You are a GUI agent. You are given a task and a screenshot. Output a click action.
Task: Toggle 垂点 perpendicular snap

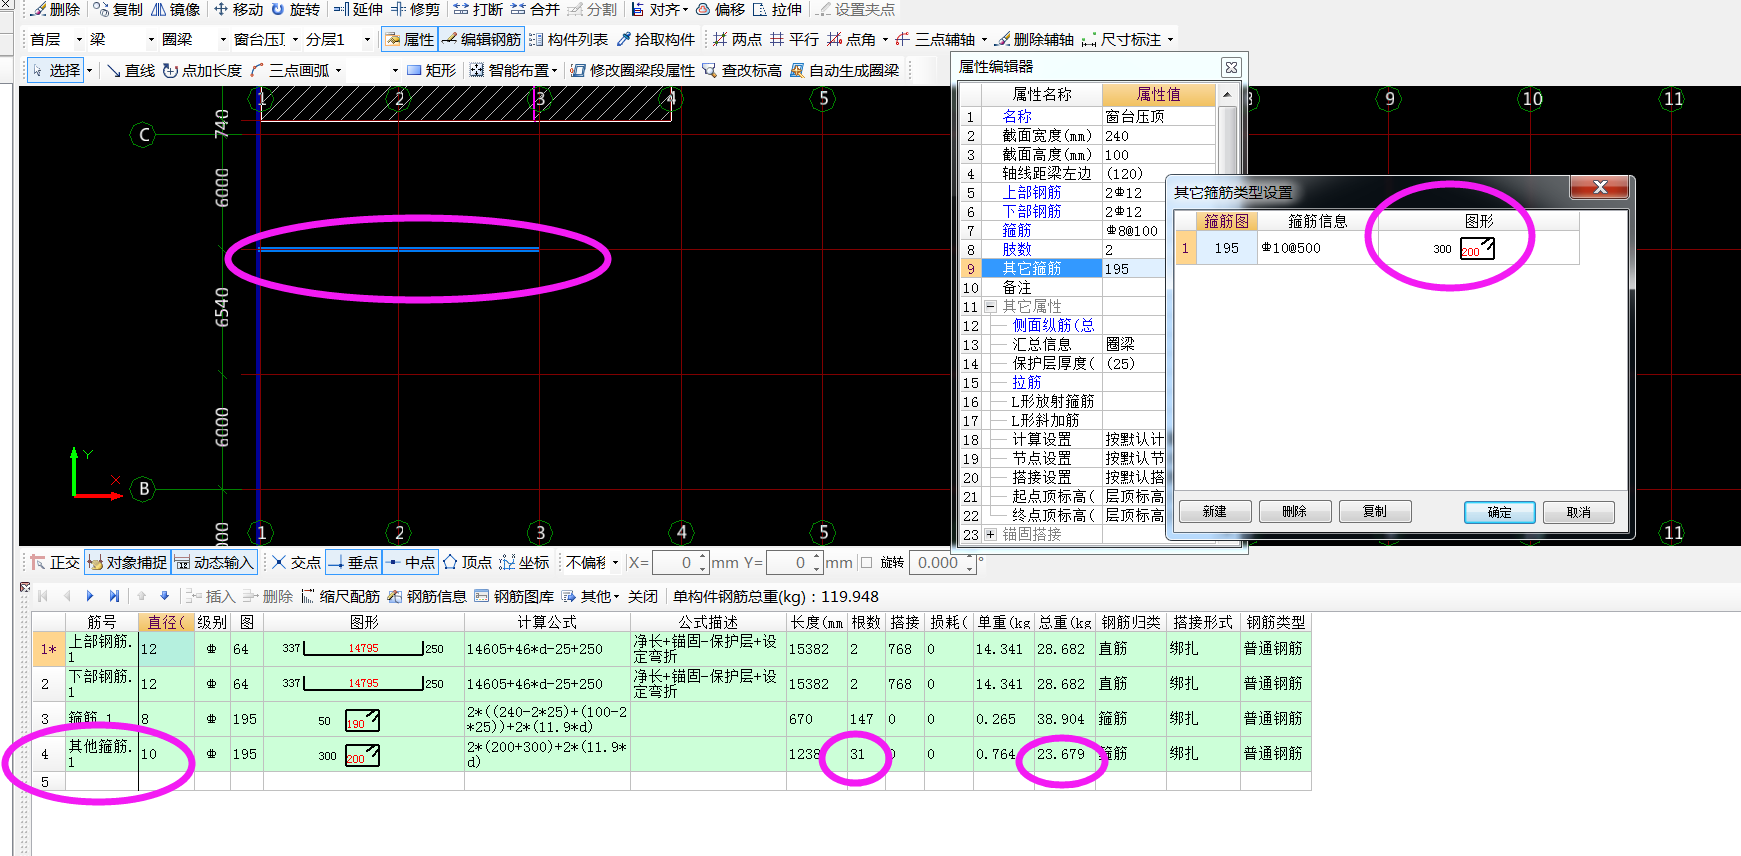tap(353, 562)
